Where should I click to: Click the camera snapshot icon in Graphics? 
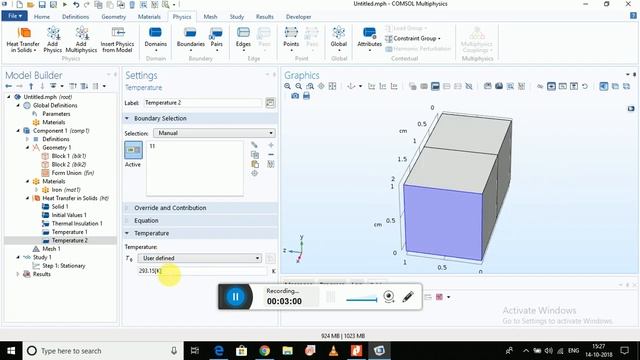tap(295, 96)
